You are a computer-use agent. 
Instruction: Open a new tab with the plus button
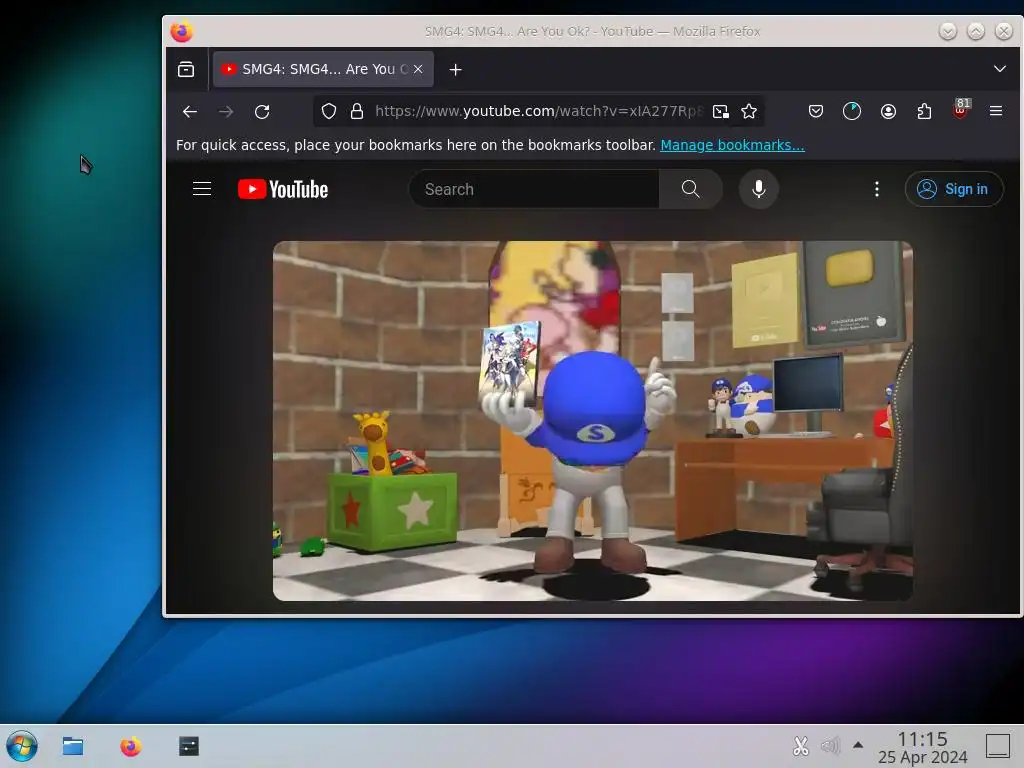point(456,69)
